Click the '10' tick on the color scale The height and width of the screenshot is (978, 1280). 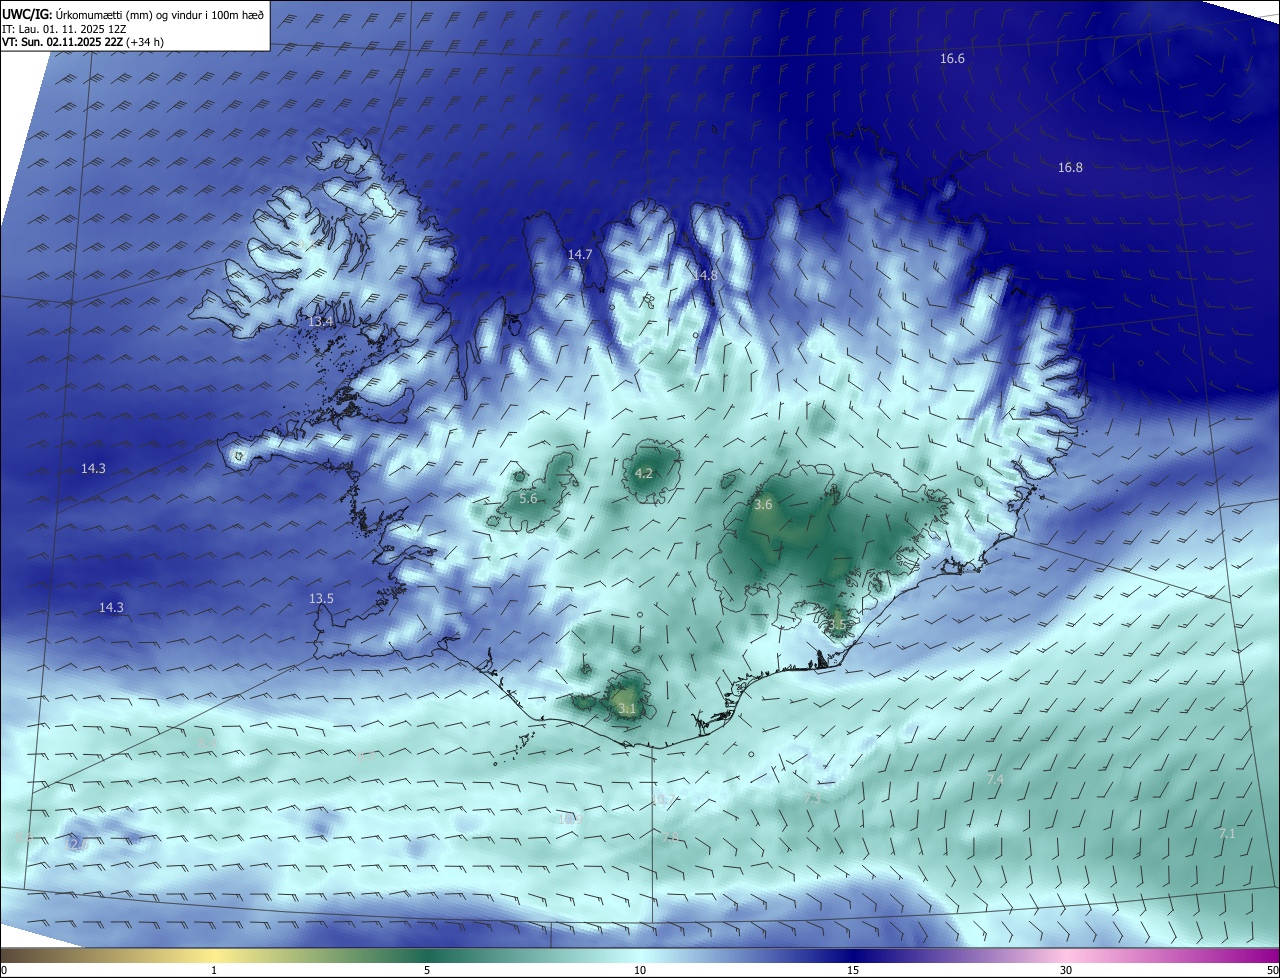point(640,970)
